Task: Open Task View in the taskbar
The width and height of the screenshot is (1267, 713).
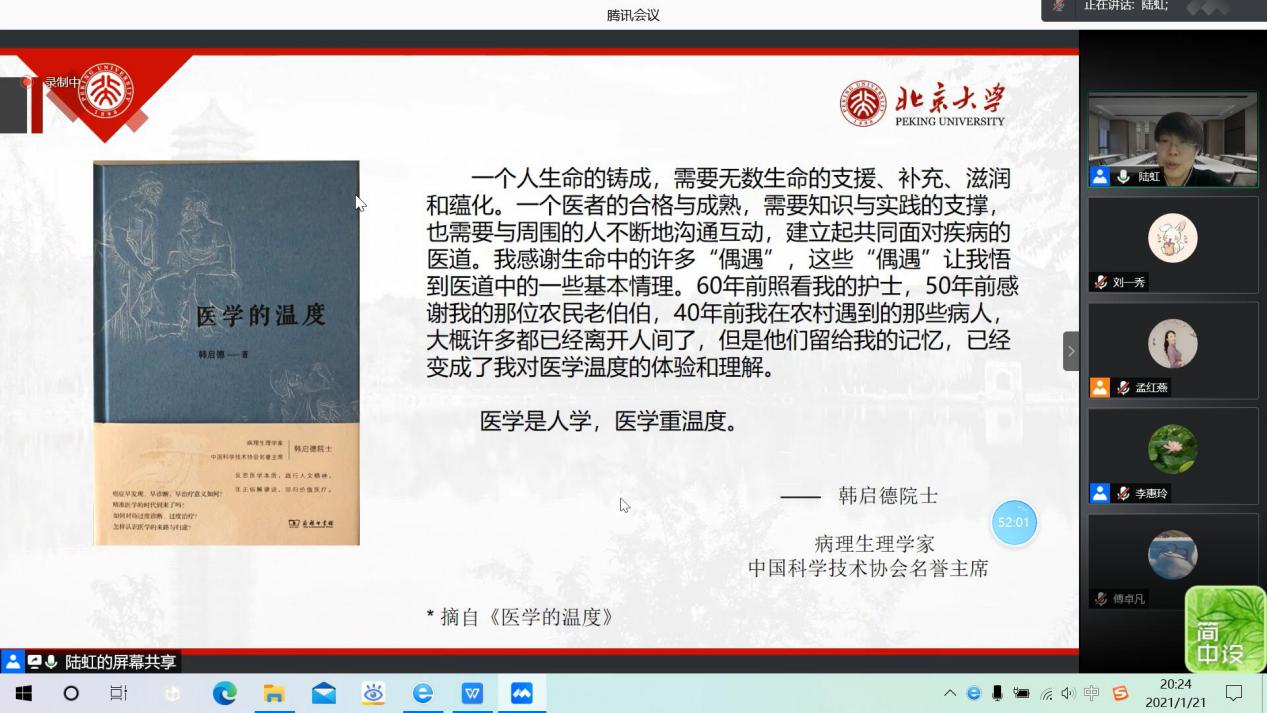Action: 118,693
